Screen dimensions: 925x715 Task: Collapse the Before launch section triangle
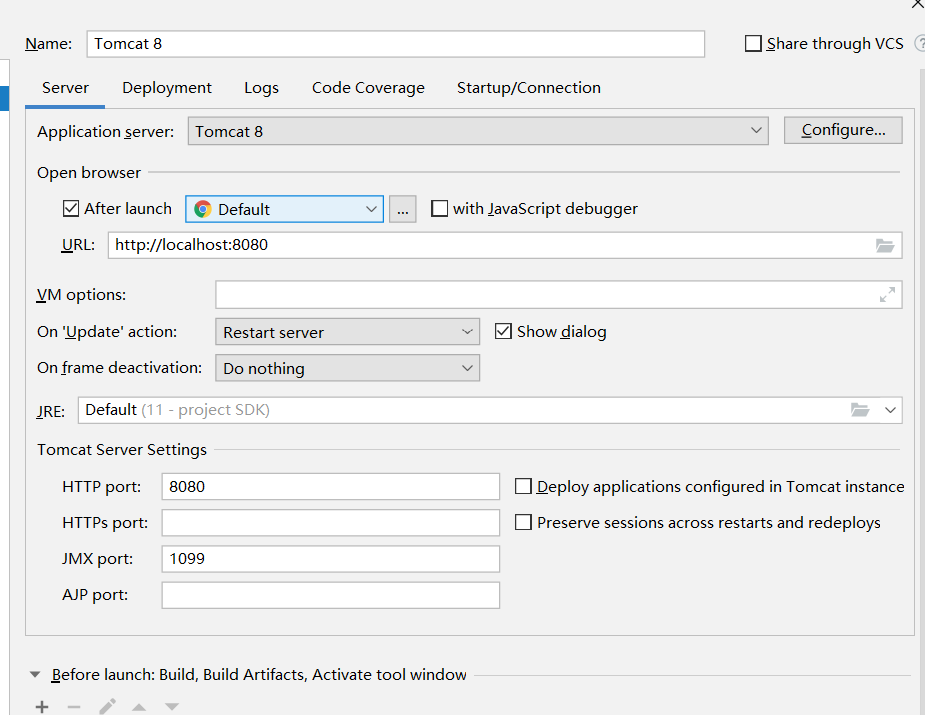pyautogui.click(x=35, y=674)
